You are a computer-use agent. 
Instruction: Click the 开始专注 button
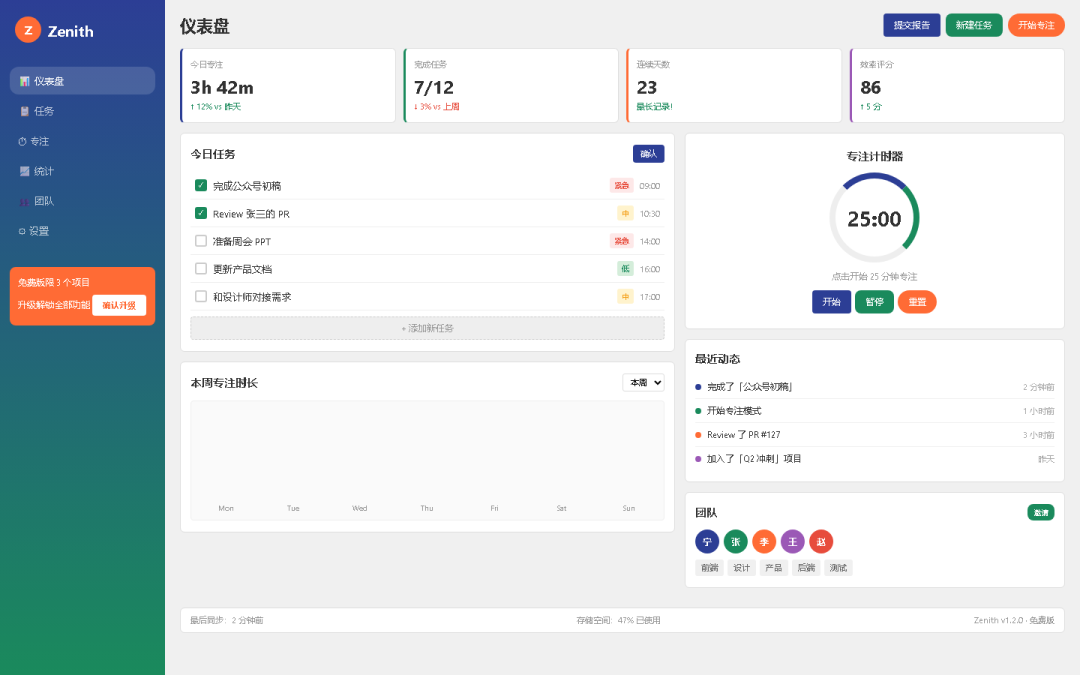coord(1036,25)
